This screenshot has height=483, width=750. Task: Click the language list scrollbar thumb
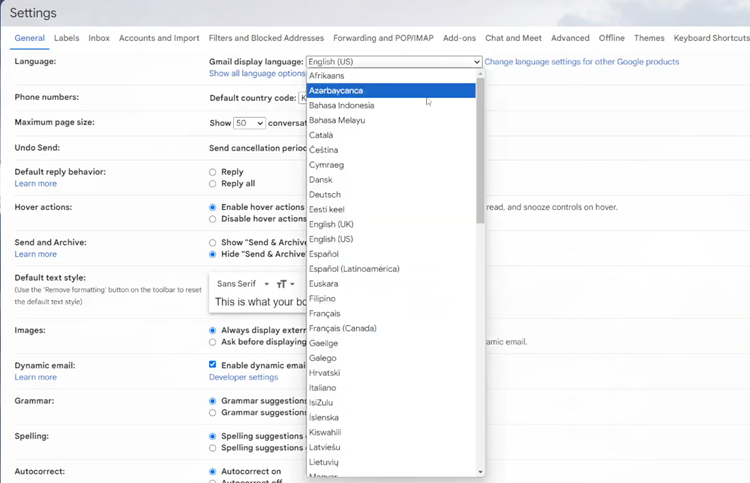[x=480, y=151]
